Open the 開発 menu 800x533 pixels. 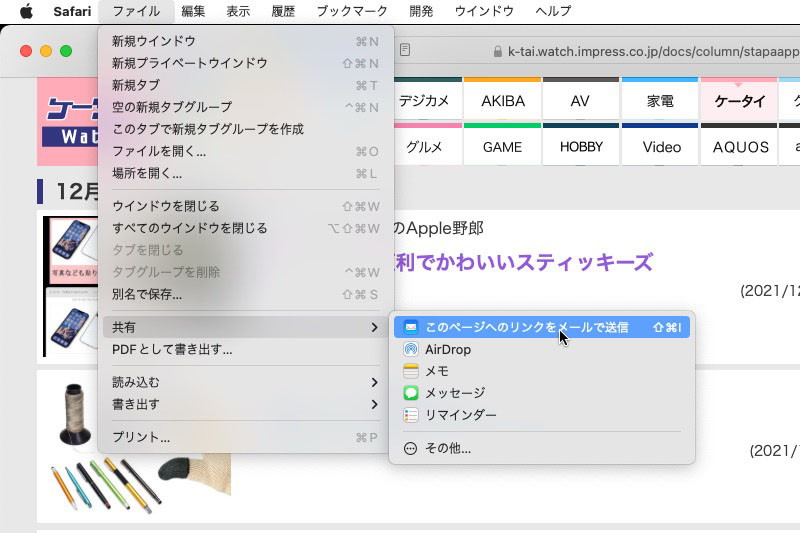421,11
